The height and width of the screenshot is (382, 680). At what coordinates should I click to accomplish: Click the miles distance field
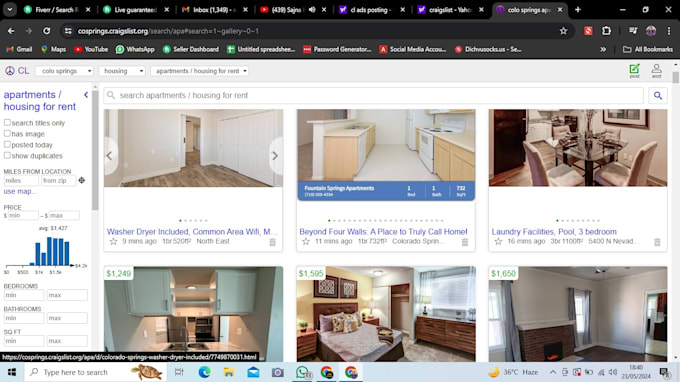pyautogui.click(x=21, y=180)
